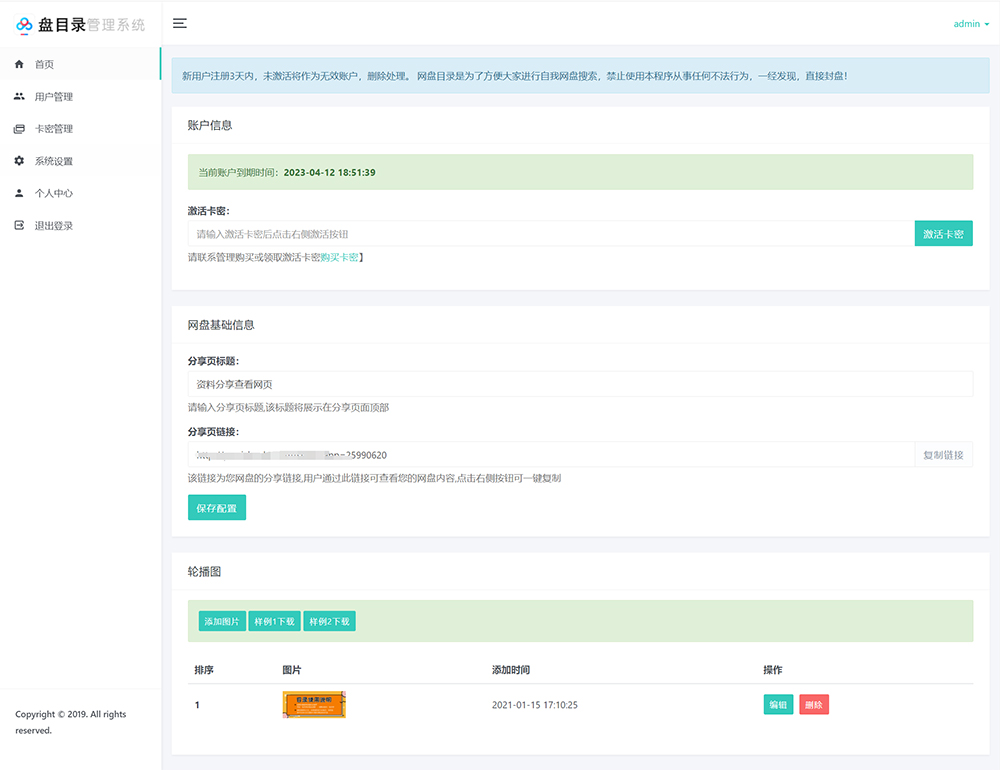Open the orange carousel image thumbnail
This screenshot has height=770, width=1000.
(x=314, y=704)
